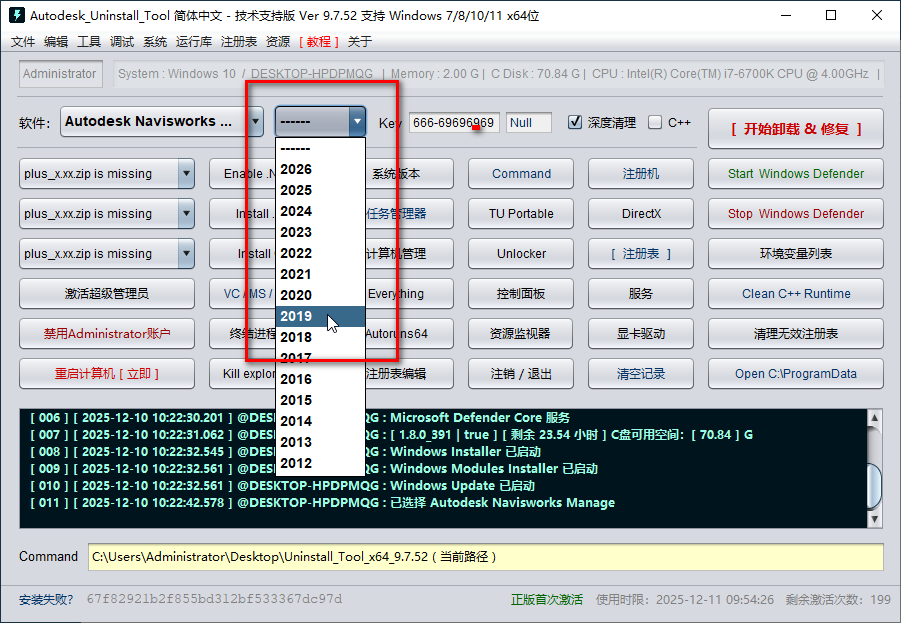Open the [ 教程 ] menu
The image size is (901, 623).
319,41
